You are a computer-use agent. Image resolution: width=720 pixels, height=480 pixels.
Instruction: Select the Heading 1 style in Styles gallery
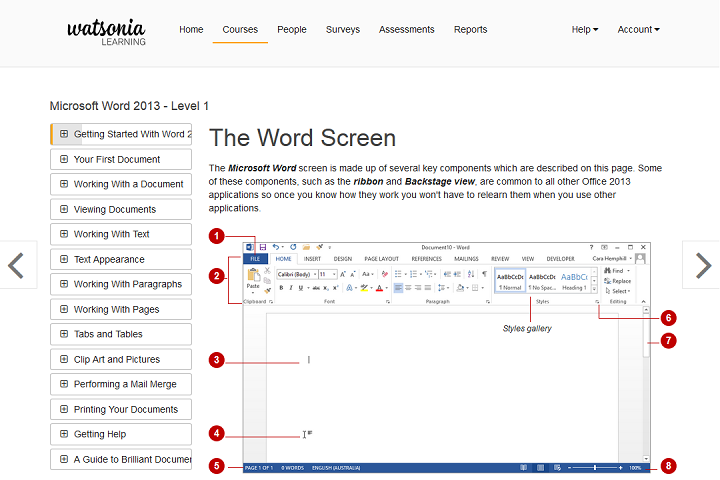pyautogui.click(x=574, y=281)
